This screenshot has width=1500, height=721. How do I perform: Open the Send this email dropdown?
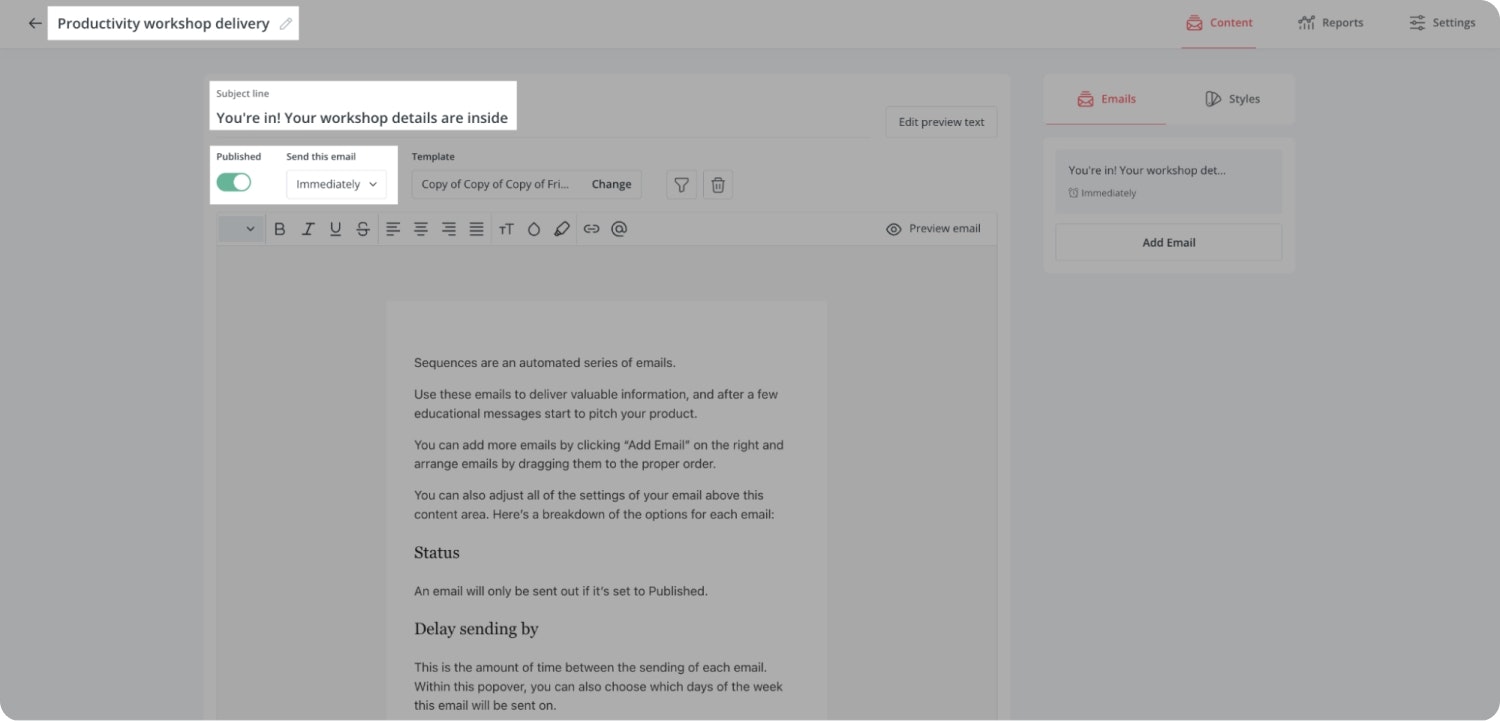click(336, 184)
